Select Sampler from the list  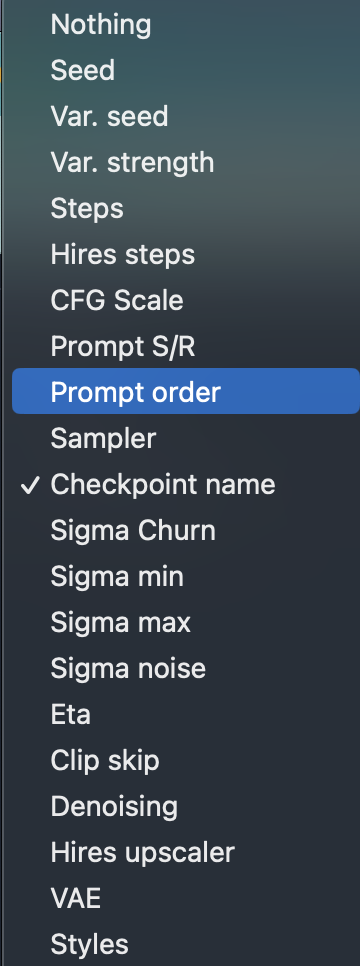(185, 439)
